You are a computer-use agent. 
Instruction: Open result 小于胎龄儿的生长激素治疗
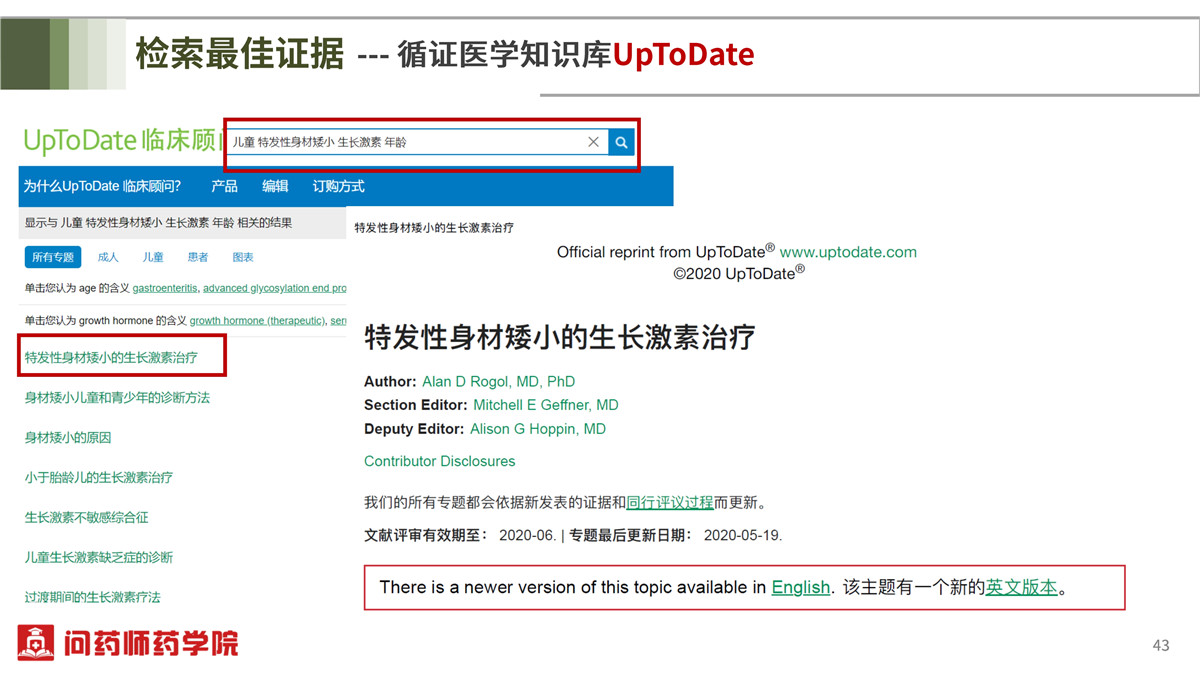(99, 477)
